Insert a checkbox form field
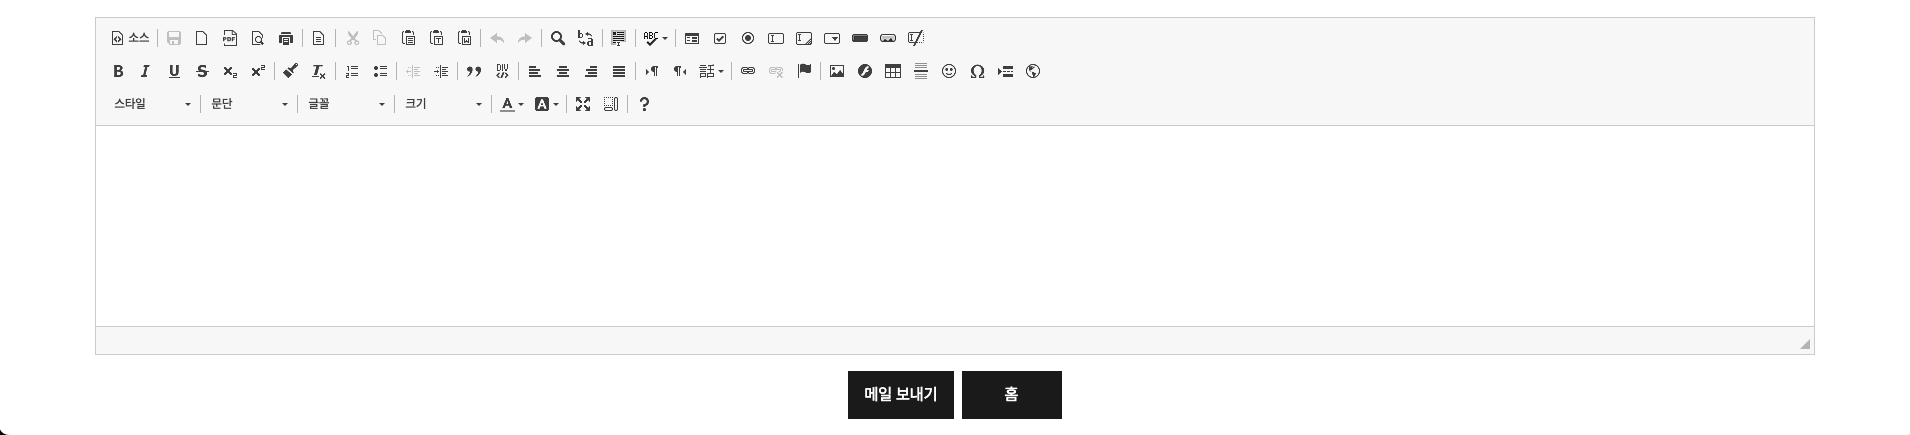The width and height of the screenshot is (1910, 435). (x=720, y=39)
